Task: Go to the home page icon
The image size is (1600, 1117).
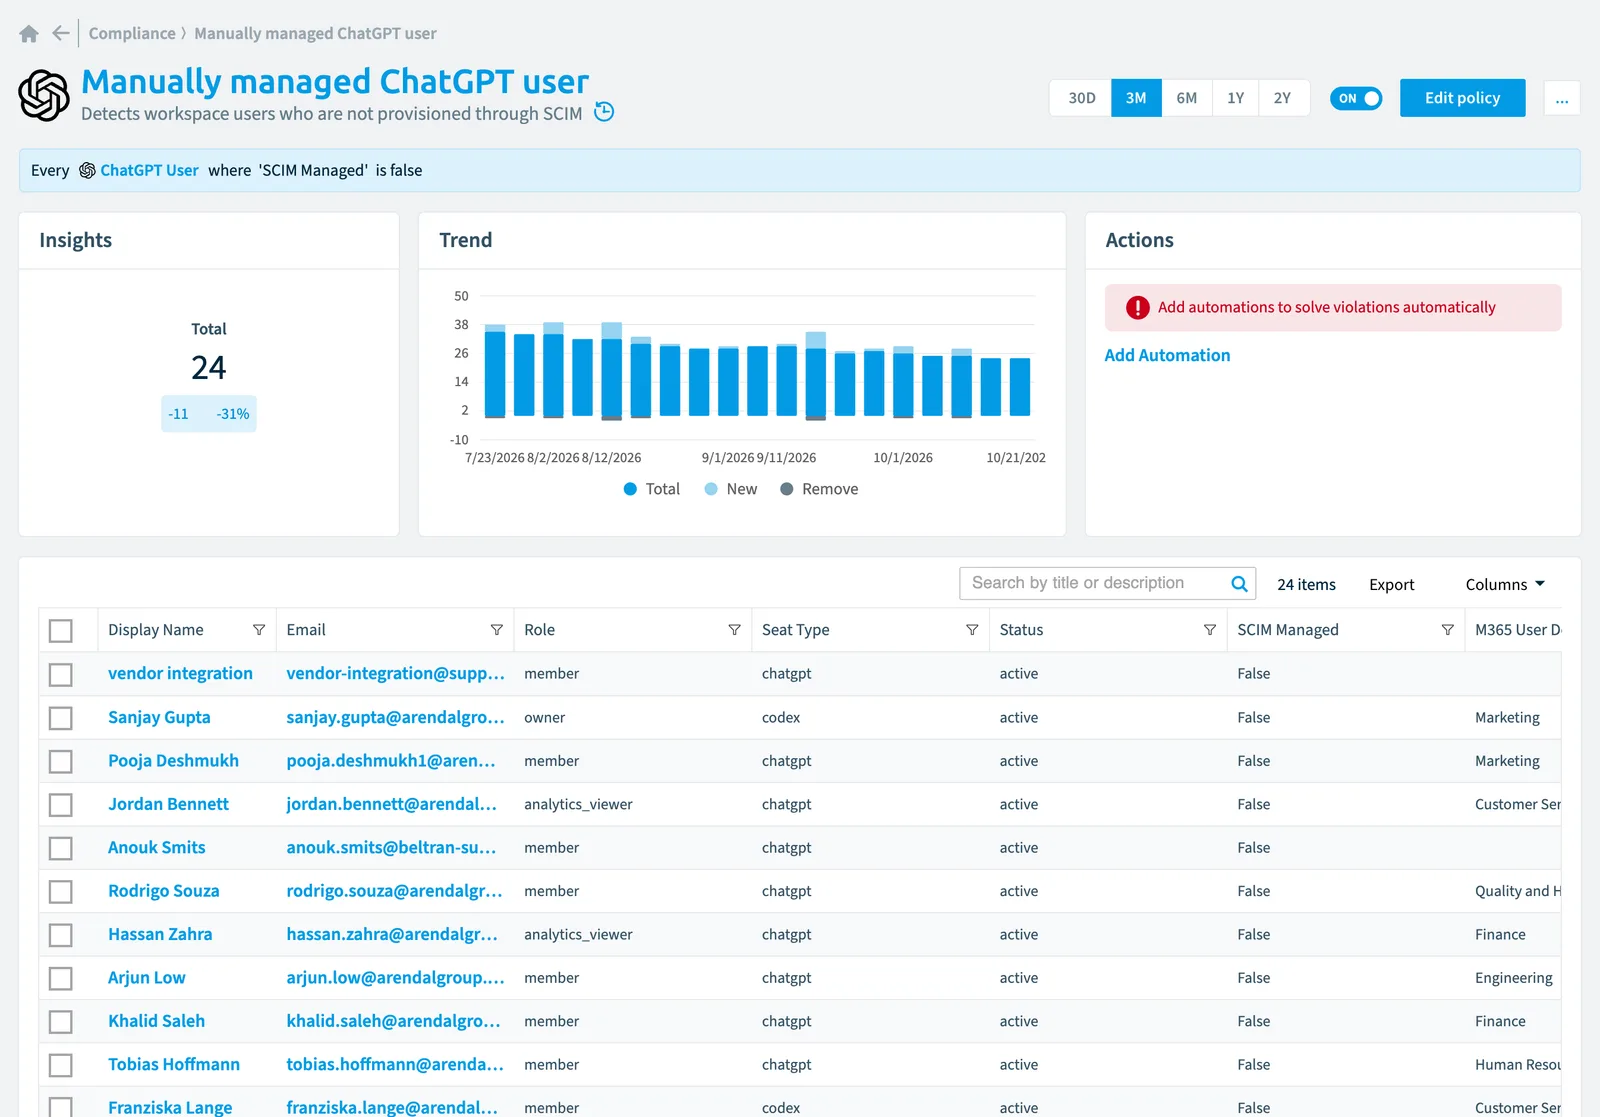Action: point(29,34)
